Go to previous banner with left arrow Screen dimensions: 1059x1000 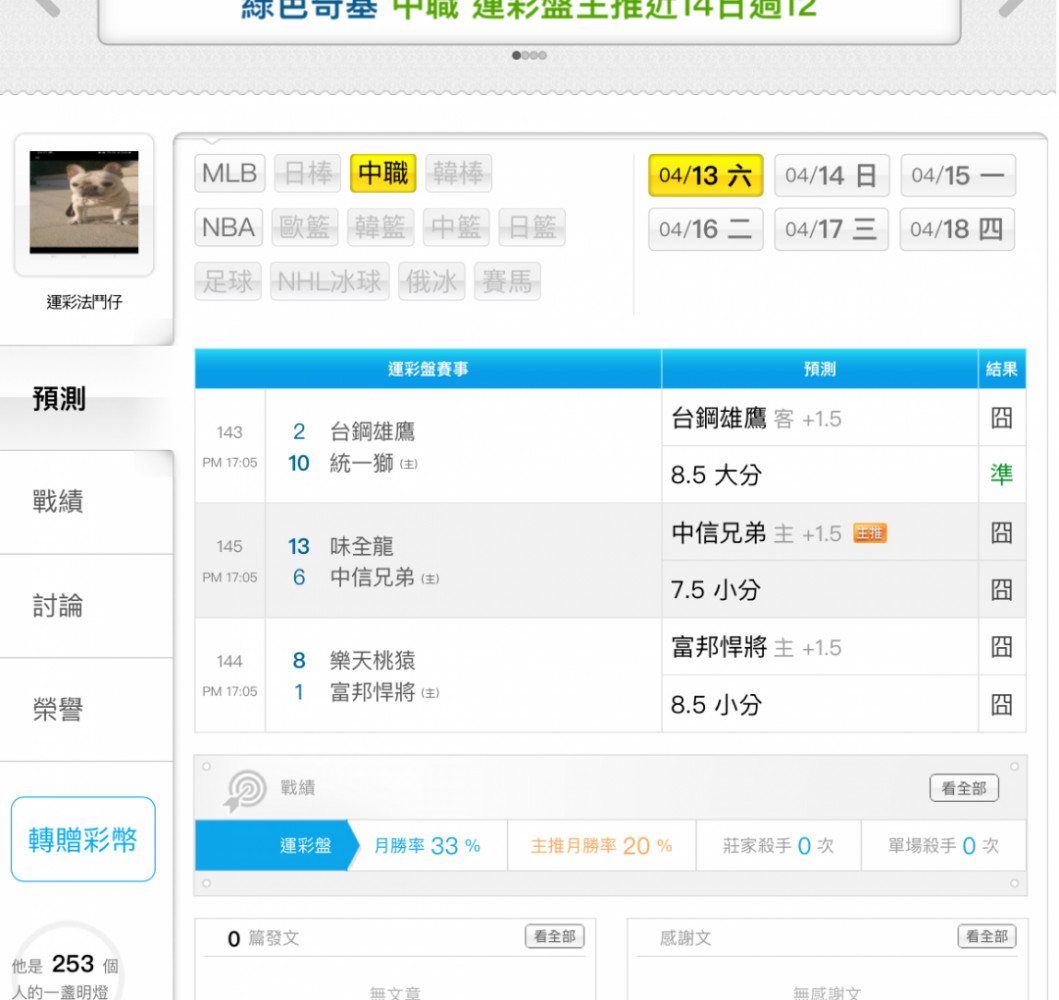pyautogui.click(x=47, y=7)
